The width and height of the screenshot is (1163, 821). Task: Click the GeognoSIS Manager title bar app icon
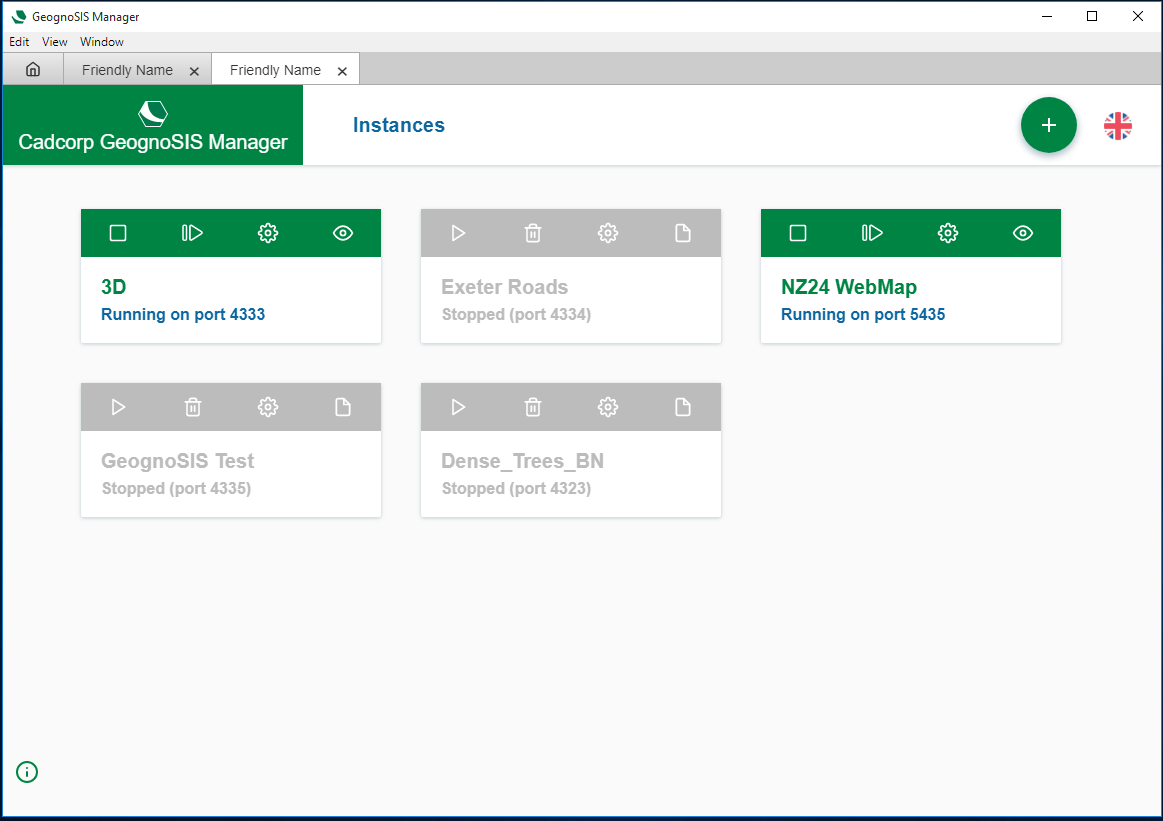19,16
